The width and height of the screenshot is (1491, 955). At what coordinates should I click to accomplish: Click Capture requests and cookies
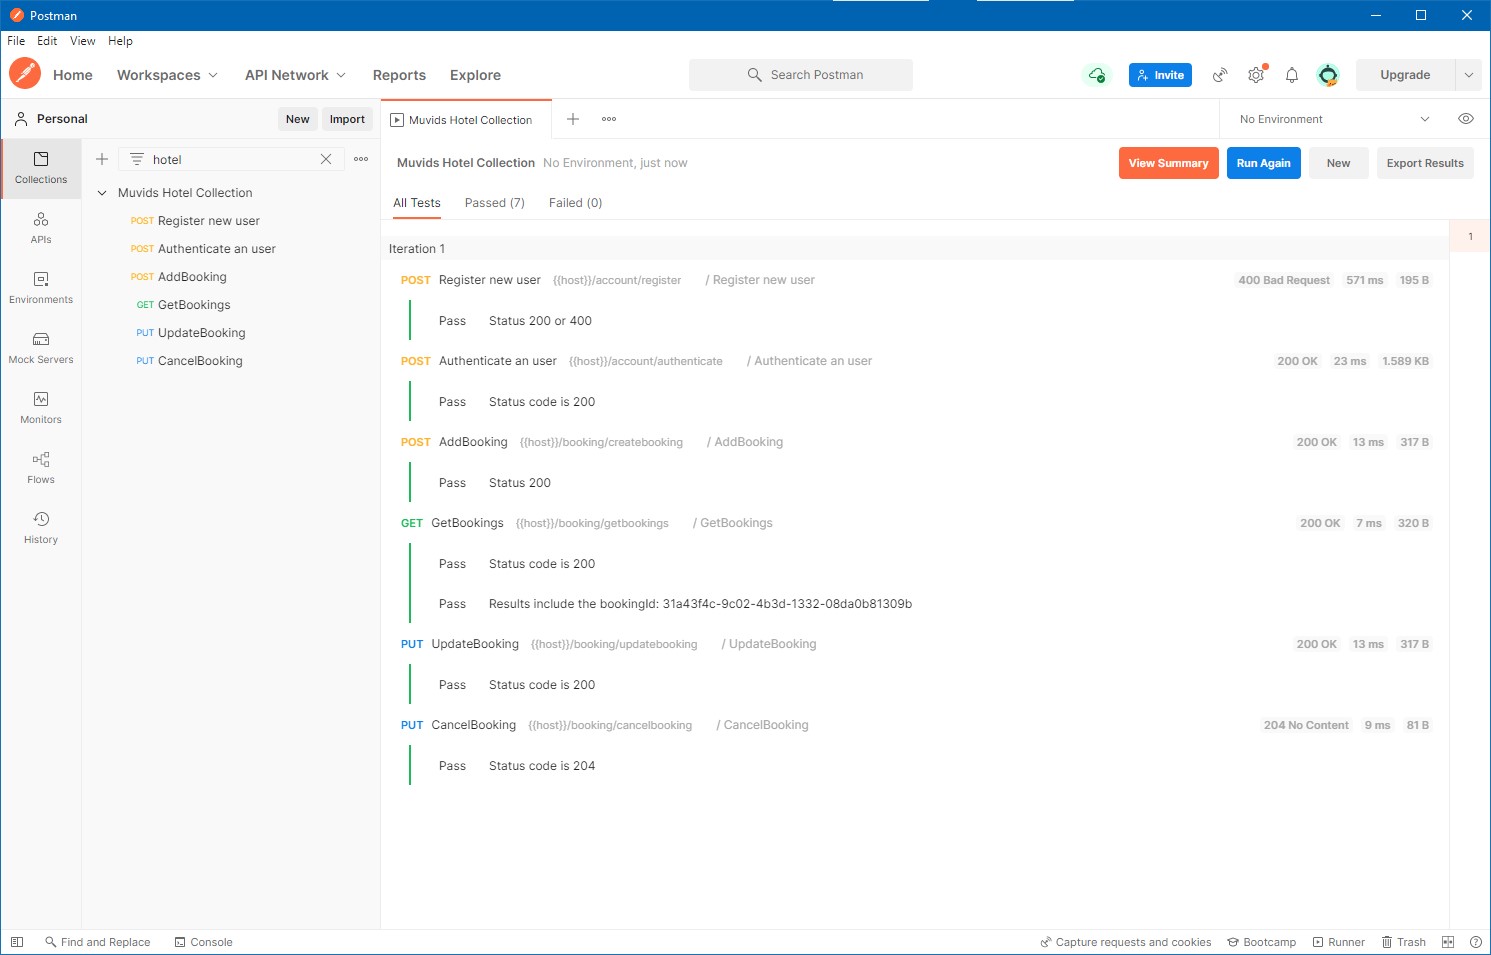1126,942
